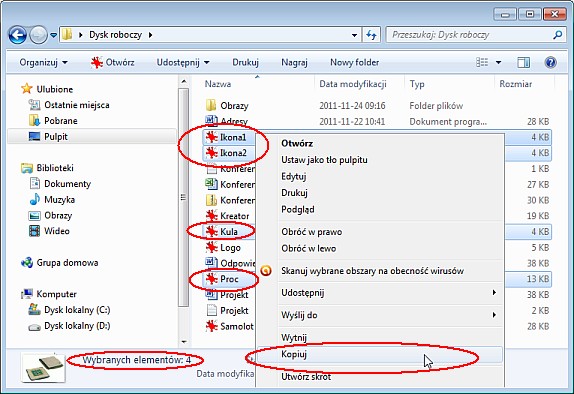Select Ulubione in navigation pane
Image resolution: width=574 pixels, height=394 pixels.
coord(47,89)
